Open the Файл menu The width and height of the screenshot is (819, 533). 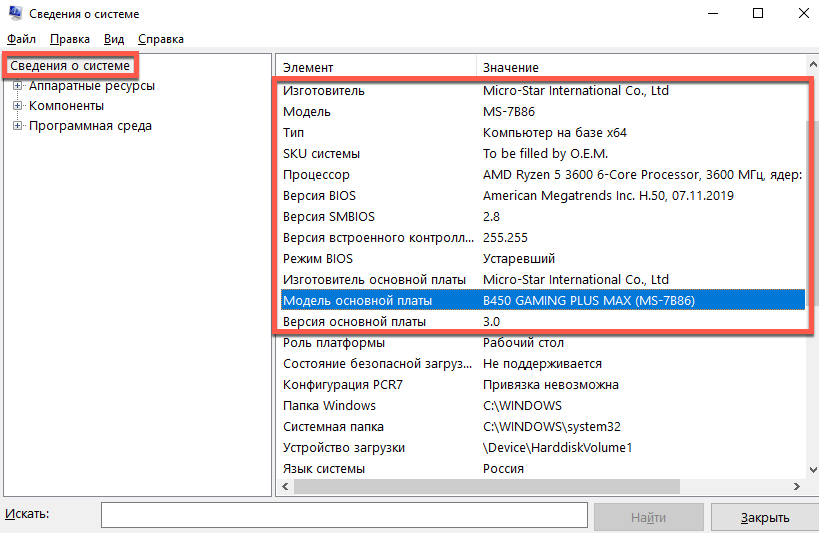click(20, 39)
